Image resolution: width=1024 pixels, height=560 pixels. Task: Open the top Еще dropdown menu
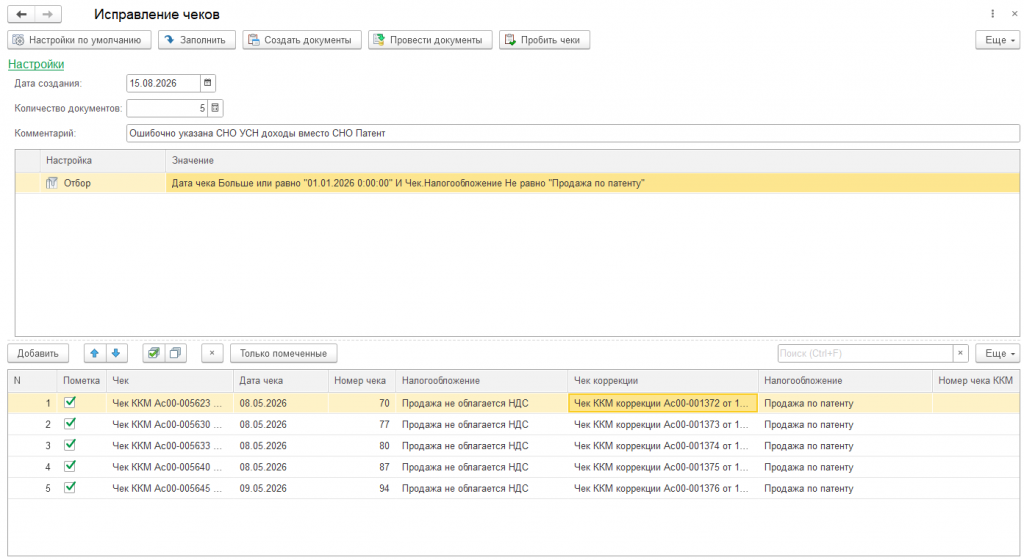997,40
